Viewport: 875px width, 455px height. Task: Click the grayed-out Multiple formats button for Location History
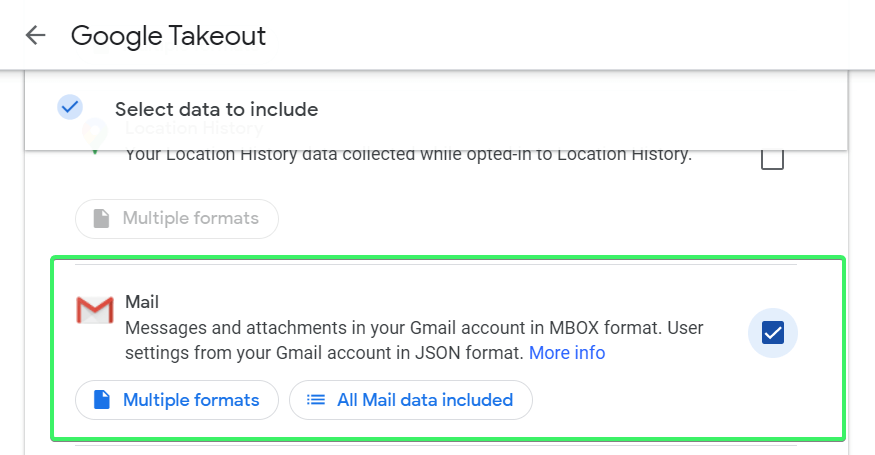177,218
